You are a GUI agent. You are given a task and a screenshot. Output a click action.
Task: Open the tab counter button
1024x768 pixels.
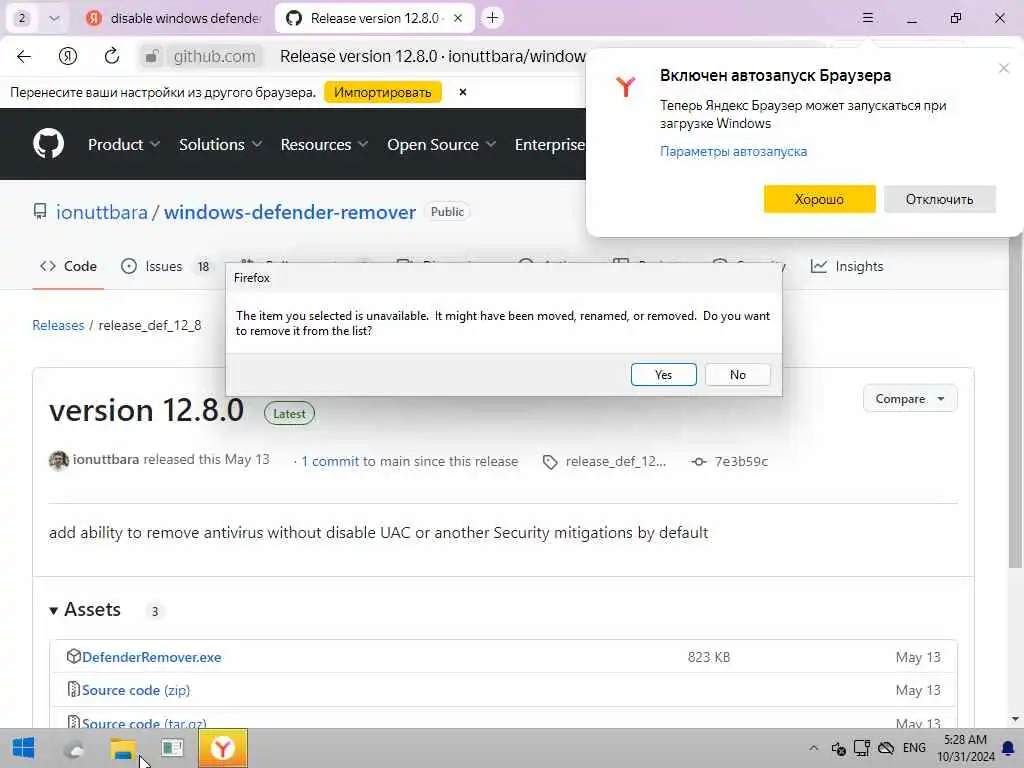[x=22, y=18]
